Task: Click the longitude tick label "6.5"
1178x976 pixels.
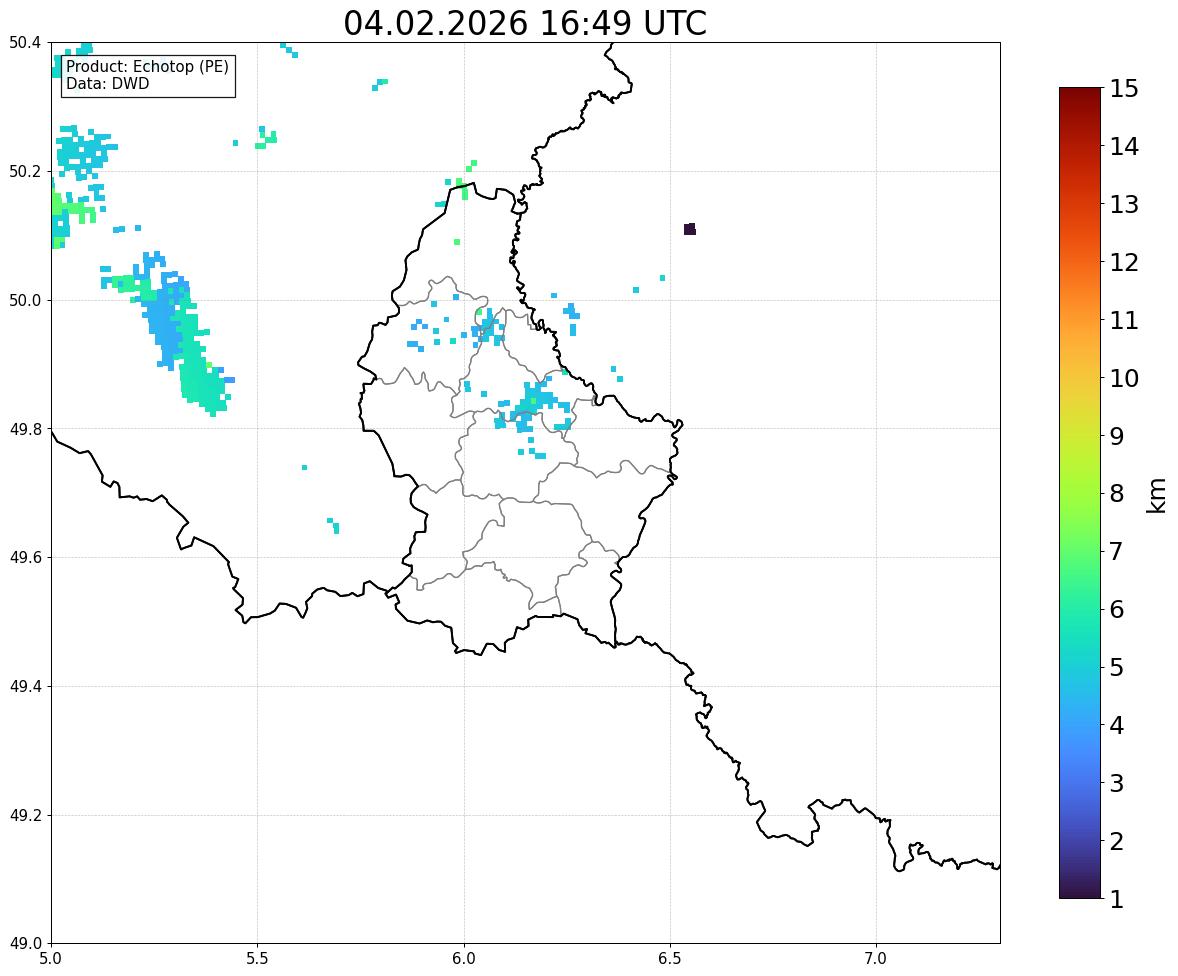Action: click(670, 959)
